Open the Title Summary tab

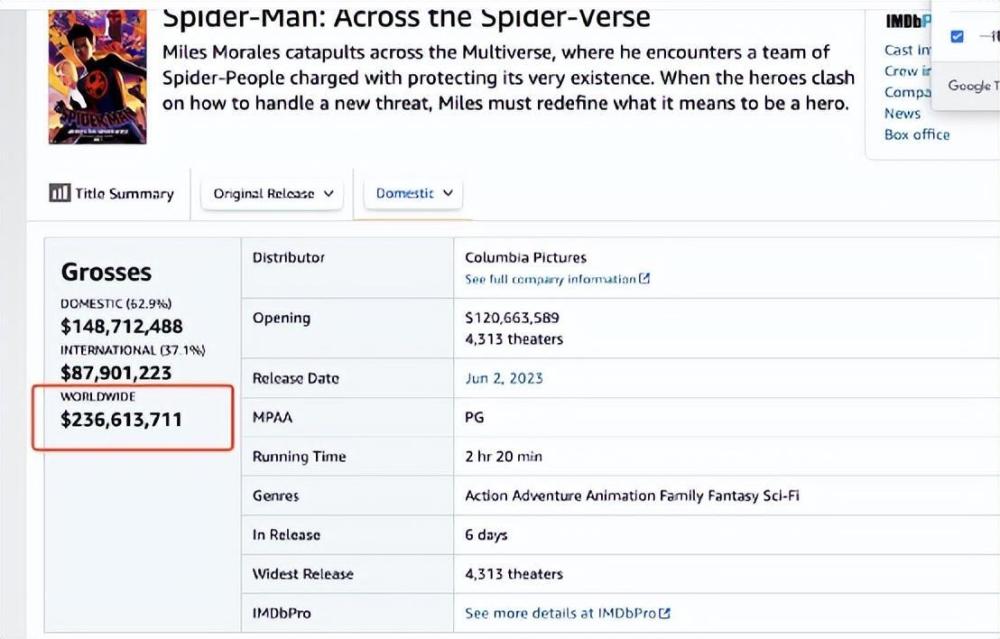point(111,194)
